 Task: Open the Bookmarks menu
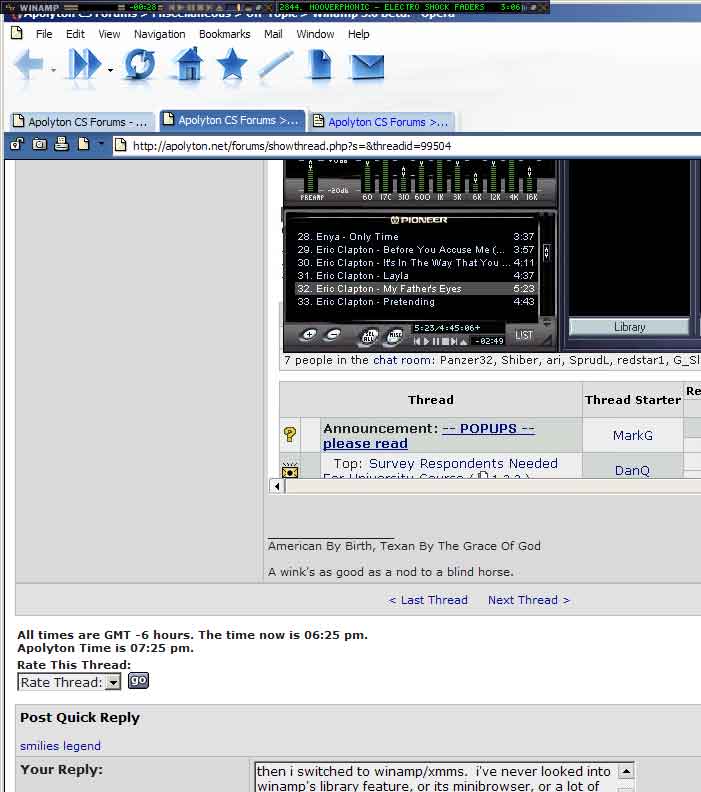click(225, 34)
